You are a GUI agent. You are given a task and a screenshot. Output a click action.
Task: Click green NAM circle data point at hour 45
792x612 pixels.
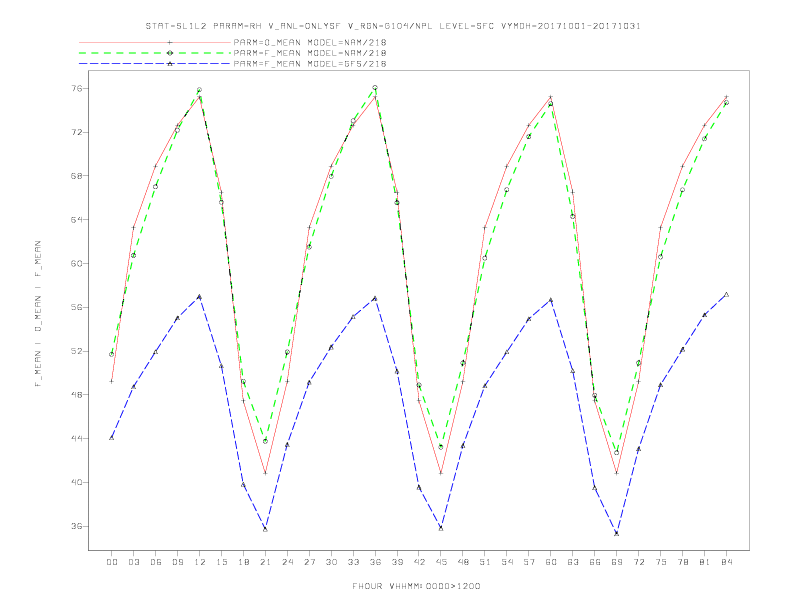tap(441, 447)
